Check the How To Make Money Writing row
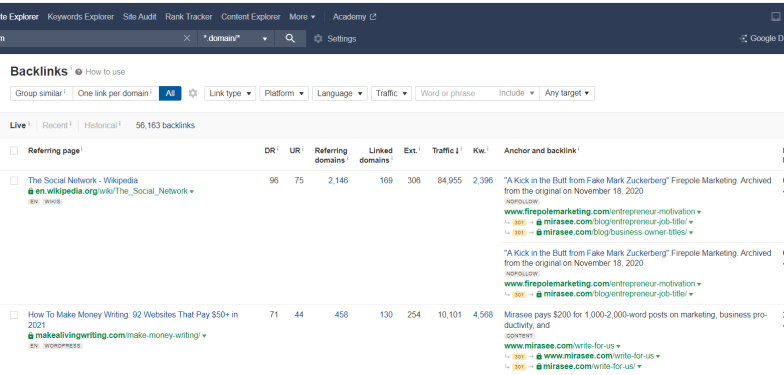The width and height of the screenshot is (784, 375). click(14, 315)
